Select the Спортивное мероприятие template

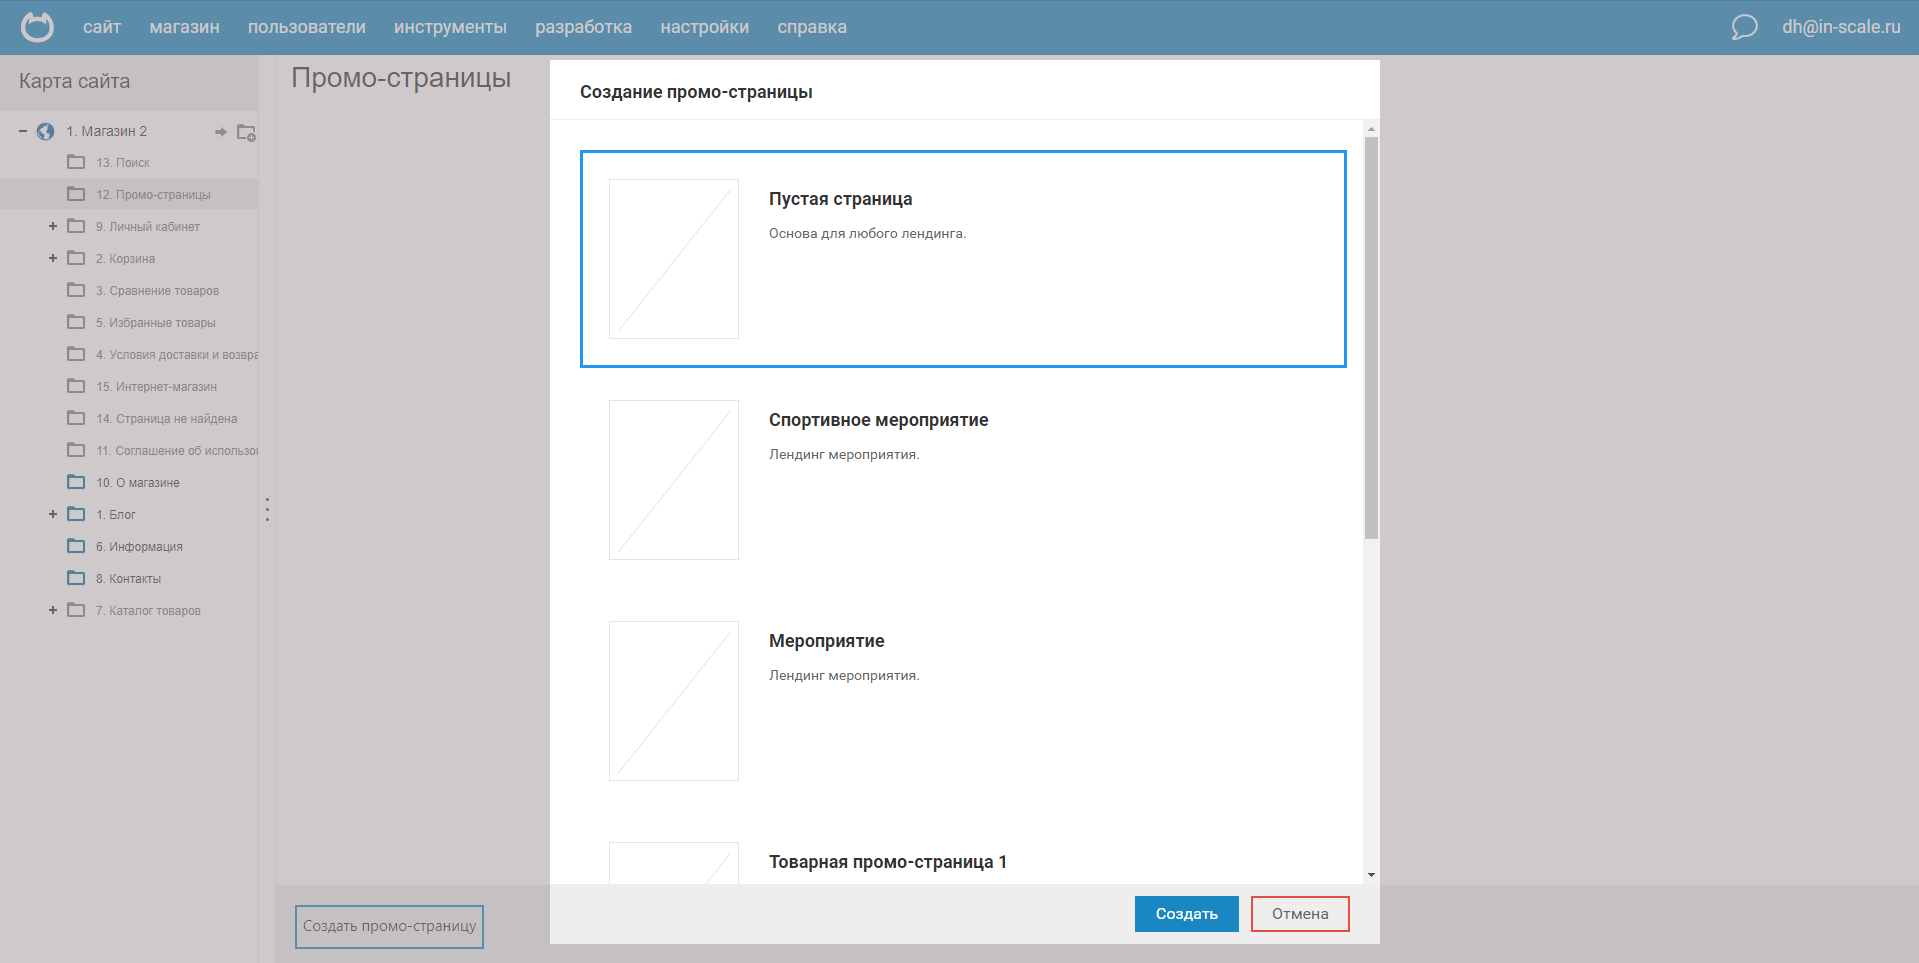point(963,480)
